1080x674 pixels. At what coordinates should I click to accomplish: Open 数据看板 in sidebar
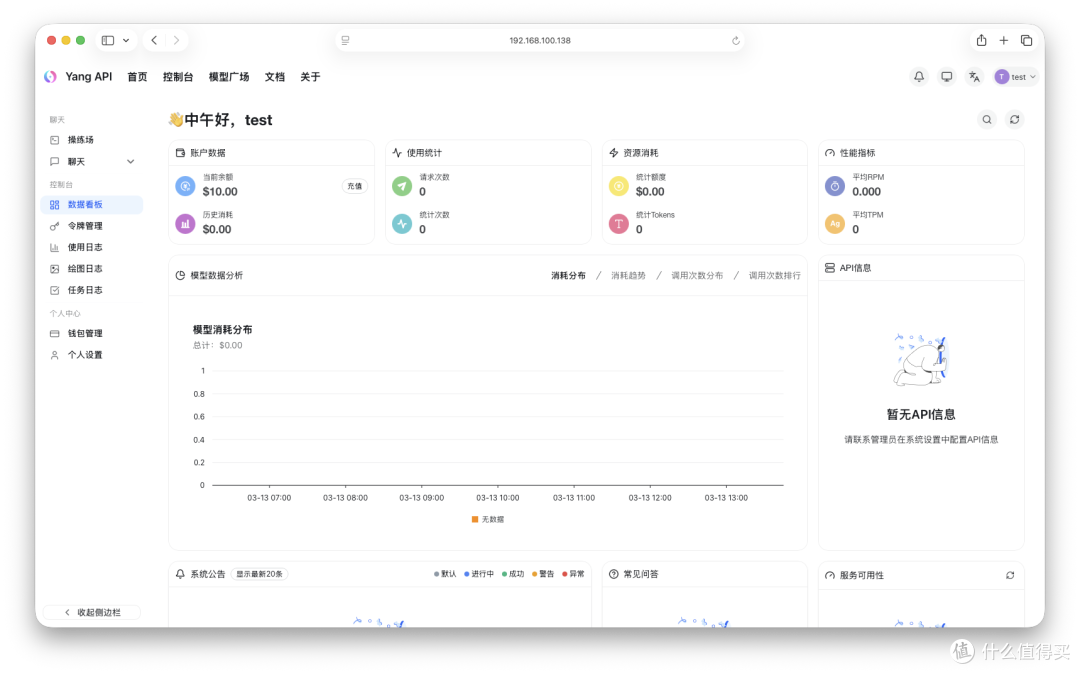click(x=92, y=204)
